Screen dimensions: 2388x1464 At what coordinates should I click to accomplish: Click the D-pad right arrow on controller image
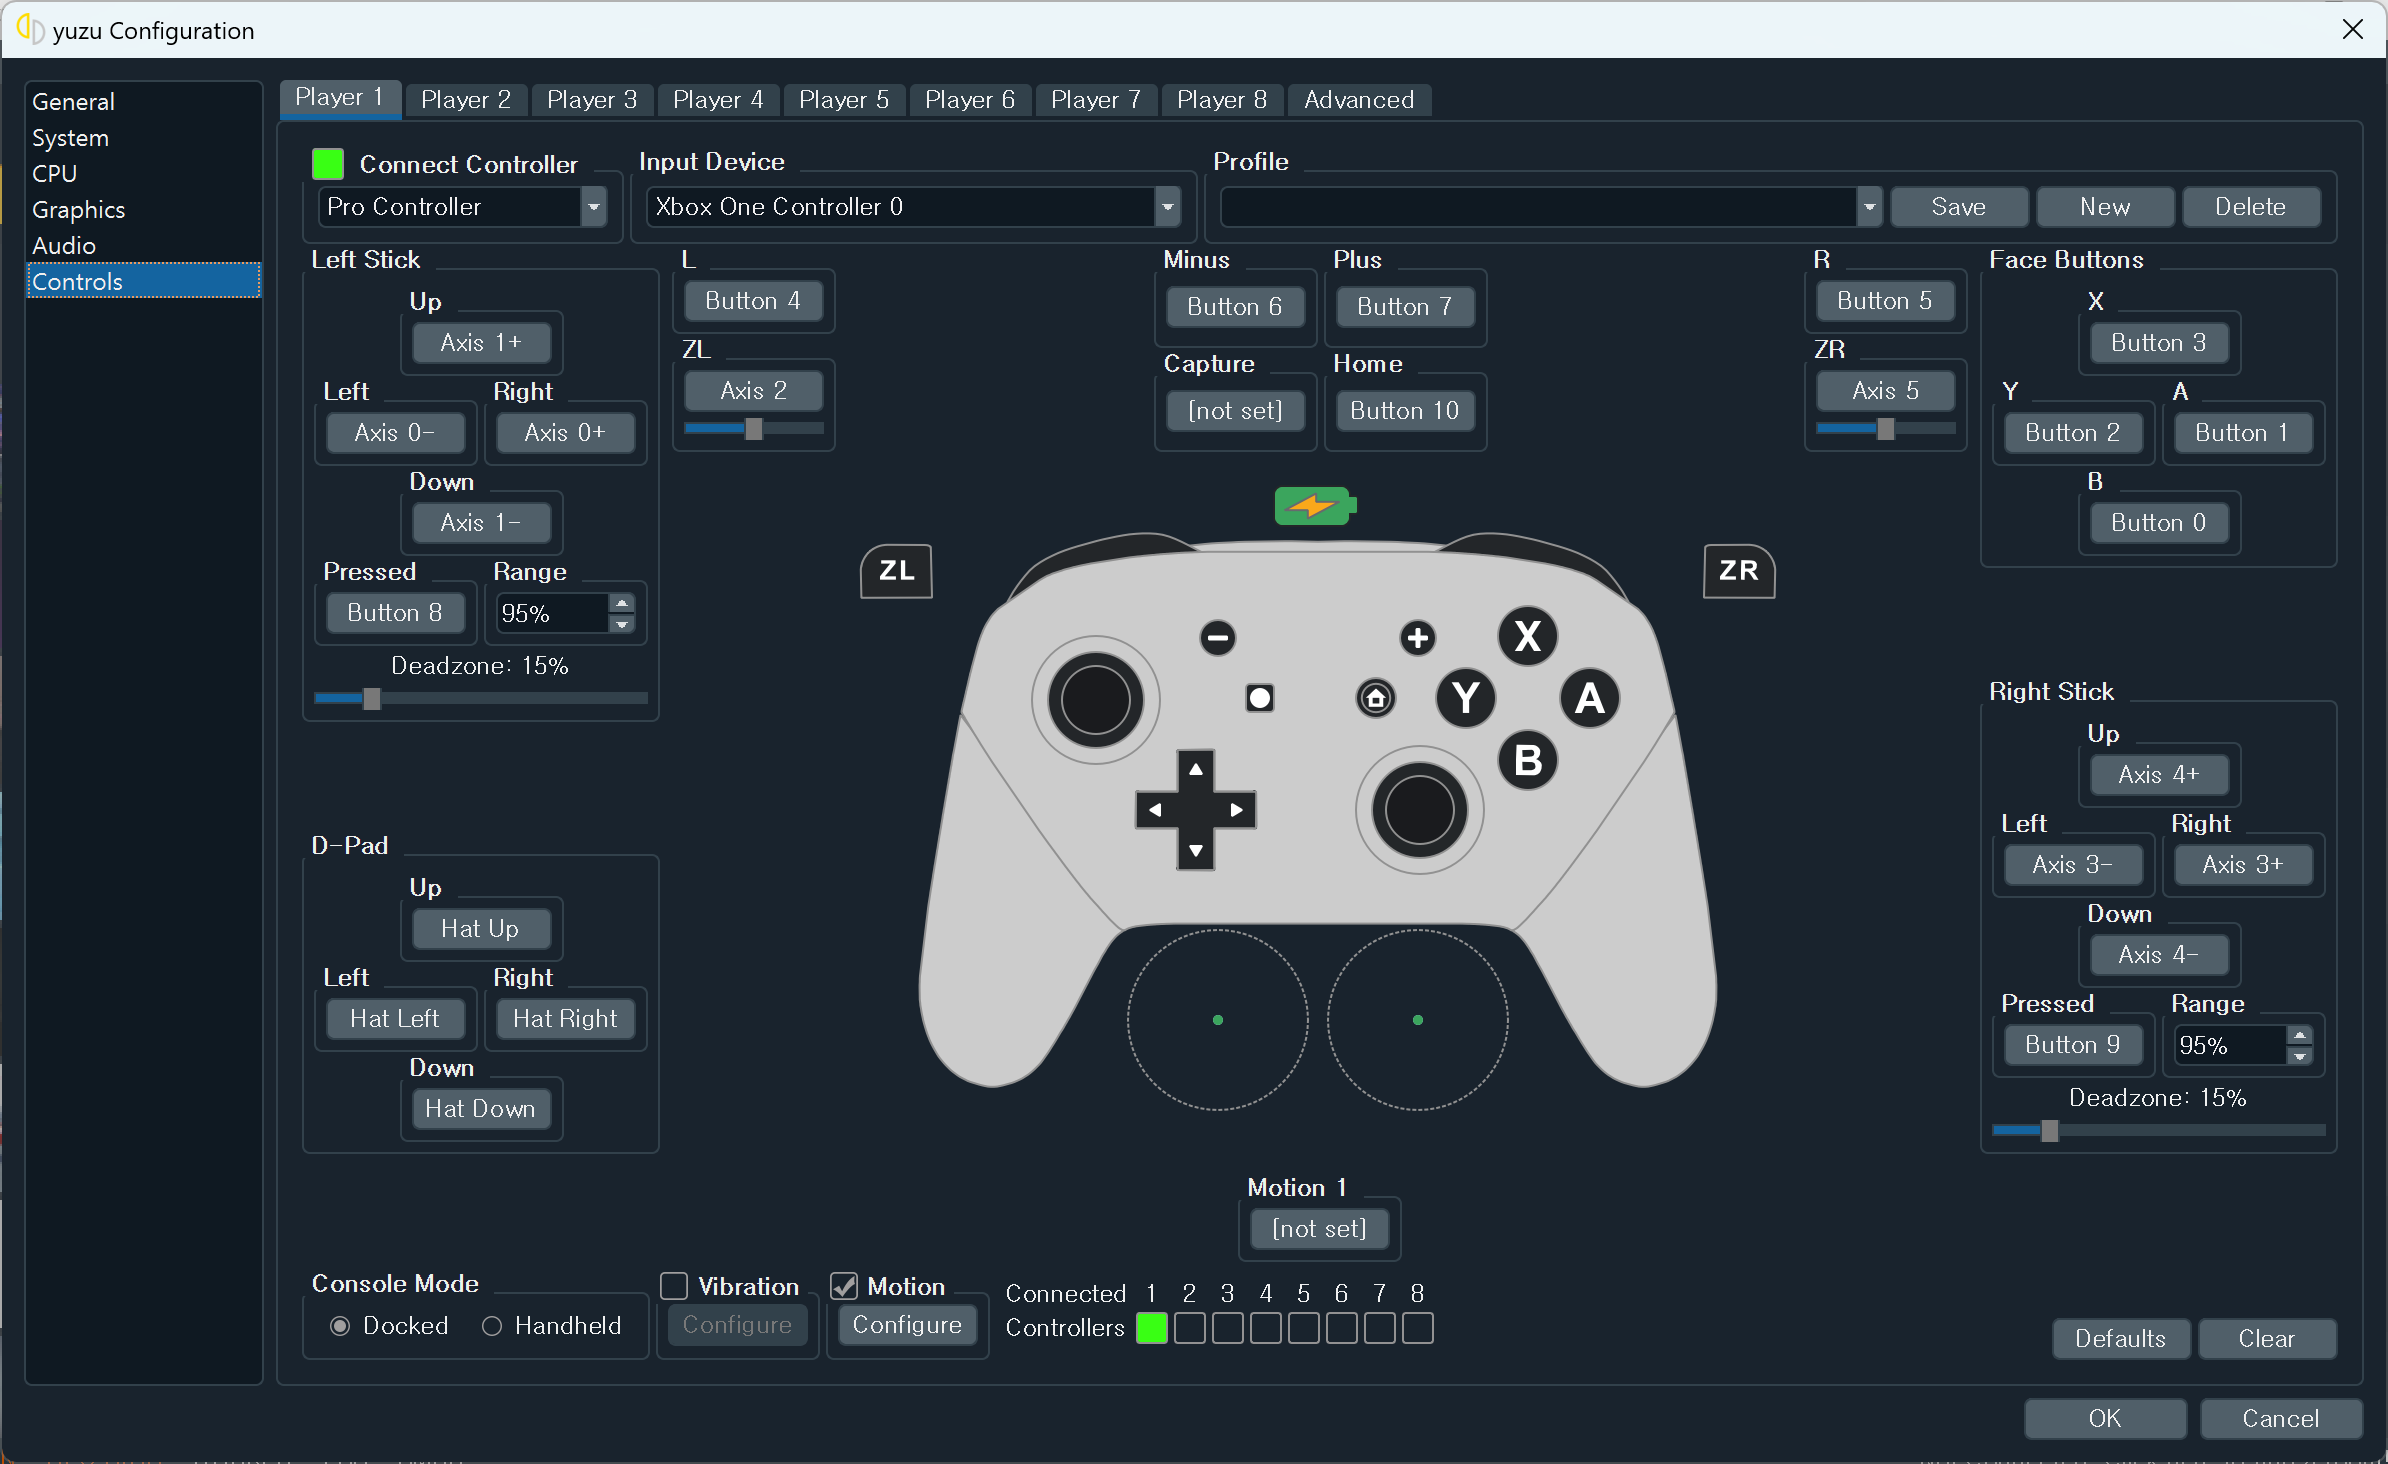point(1236,810)
